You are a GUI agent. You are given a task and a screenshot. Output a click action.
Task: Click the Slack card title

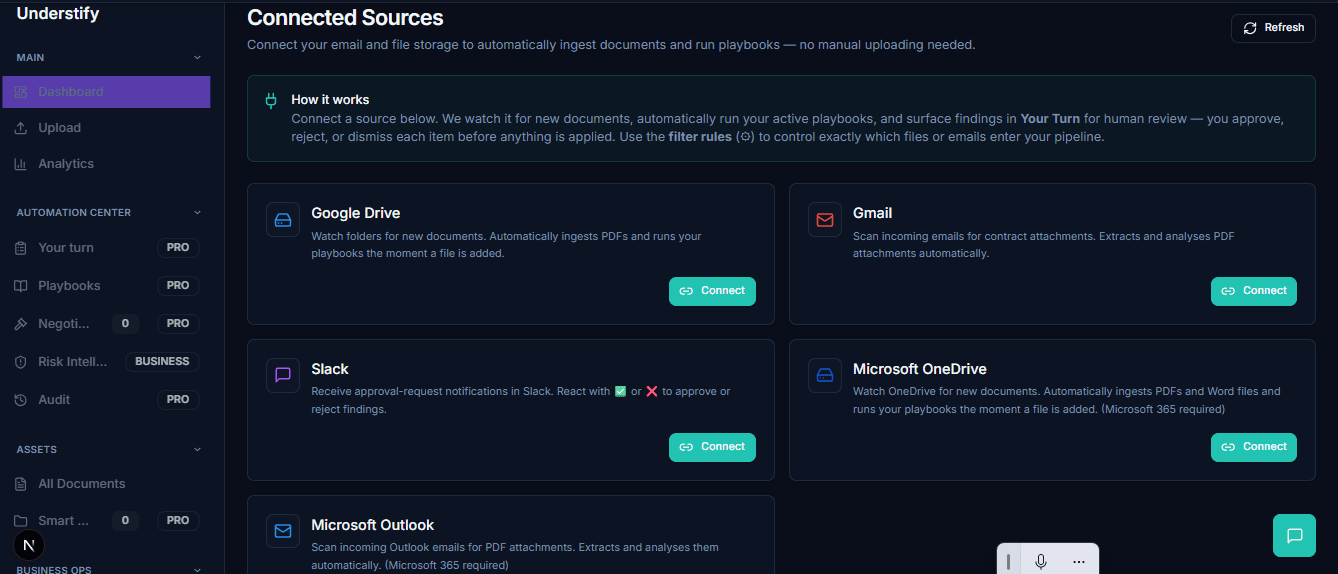pyautogui.click(x=330, y=369)
